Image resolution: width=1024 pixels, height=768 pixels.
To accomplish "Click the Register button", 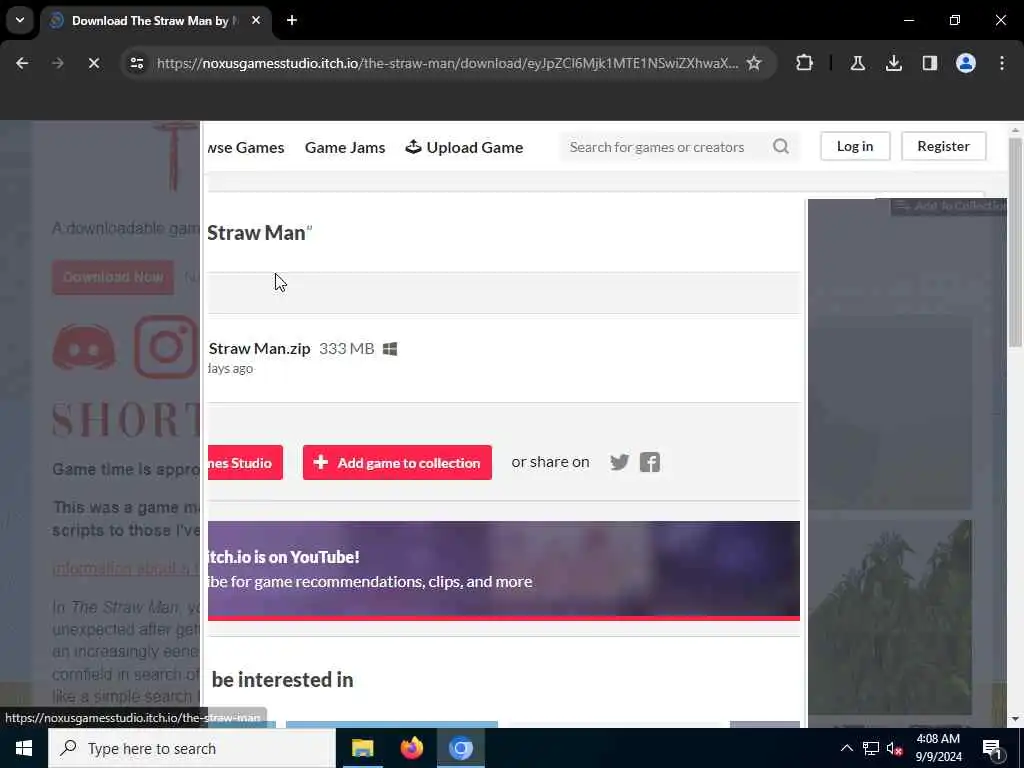I will coord(943,146).
